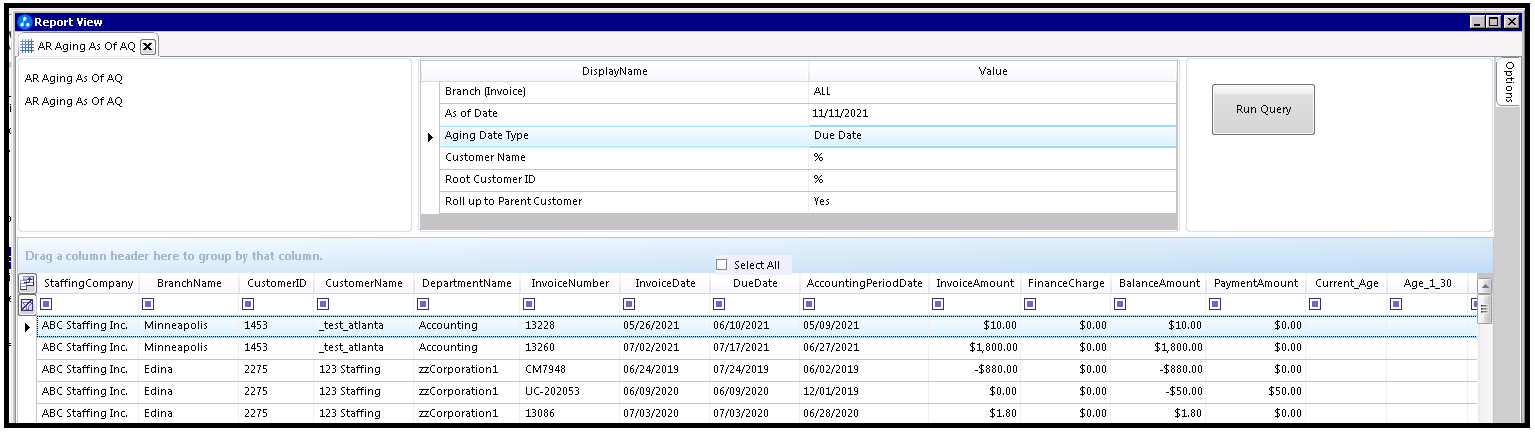Click filter operator icon under BranchName column
The height and width of the screenshot is (432, 1535).
148,304
